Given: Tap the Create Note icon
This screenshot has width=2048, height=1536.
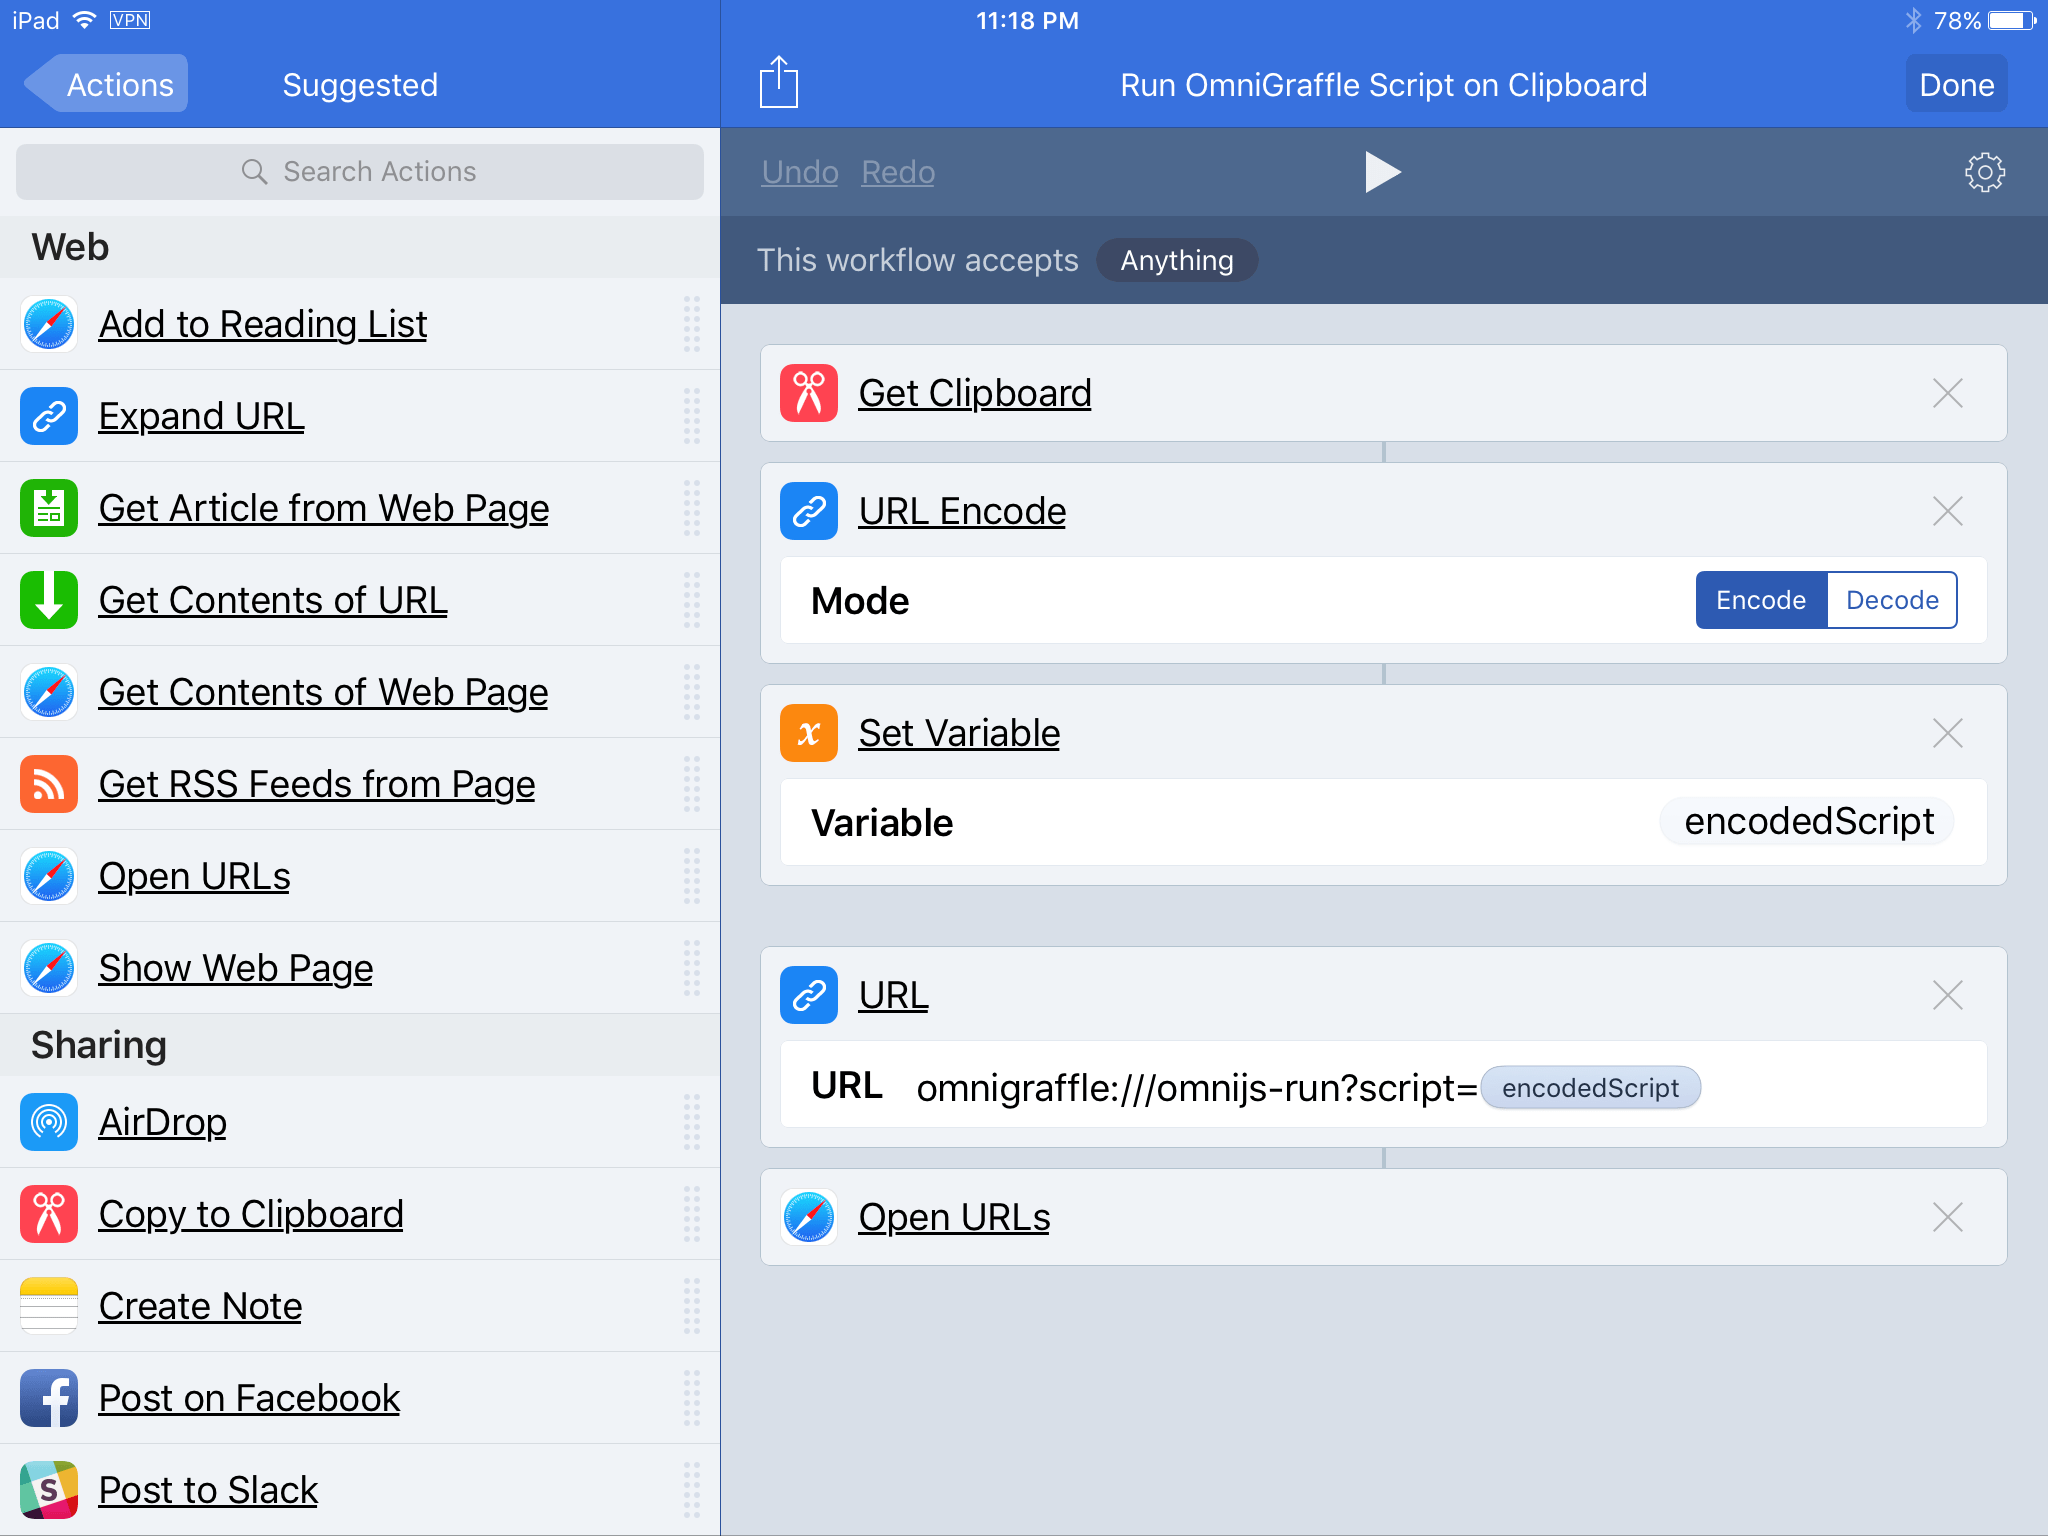Looking at the screenshot, I should tap(49, 1306).
